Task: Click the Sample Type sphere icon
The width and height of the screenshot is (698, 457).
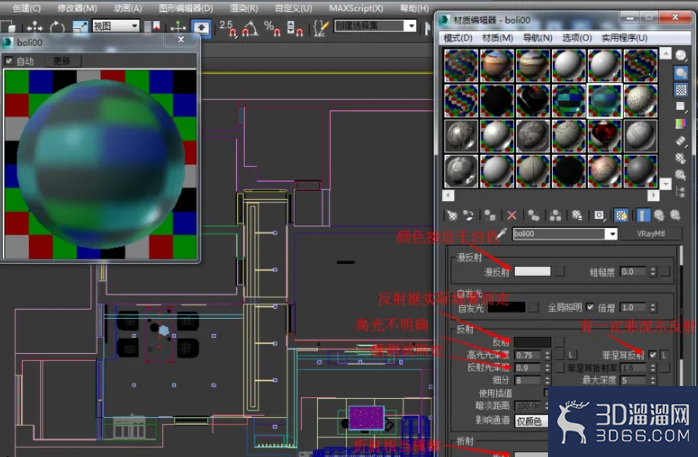Action: pyautogui.click(x=681, y=56)
